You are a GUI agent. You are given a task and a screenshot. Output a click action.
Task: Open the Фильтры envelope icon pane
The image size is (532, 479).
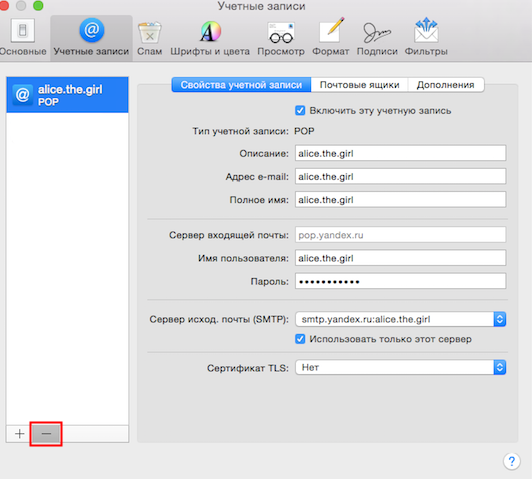[426, 37]
